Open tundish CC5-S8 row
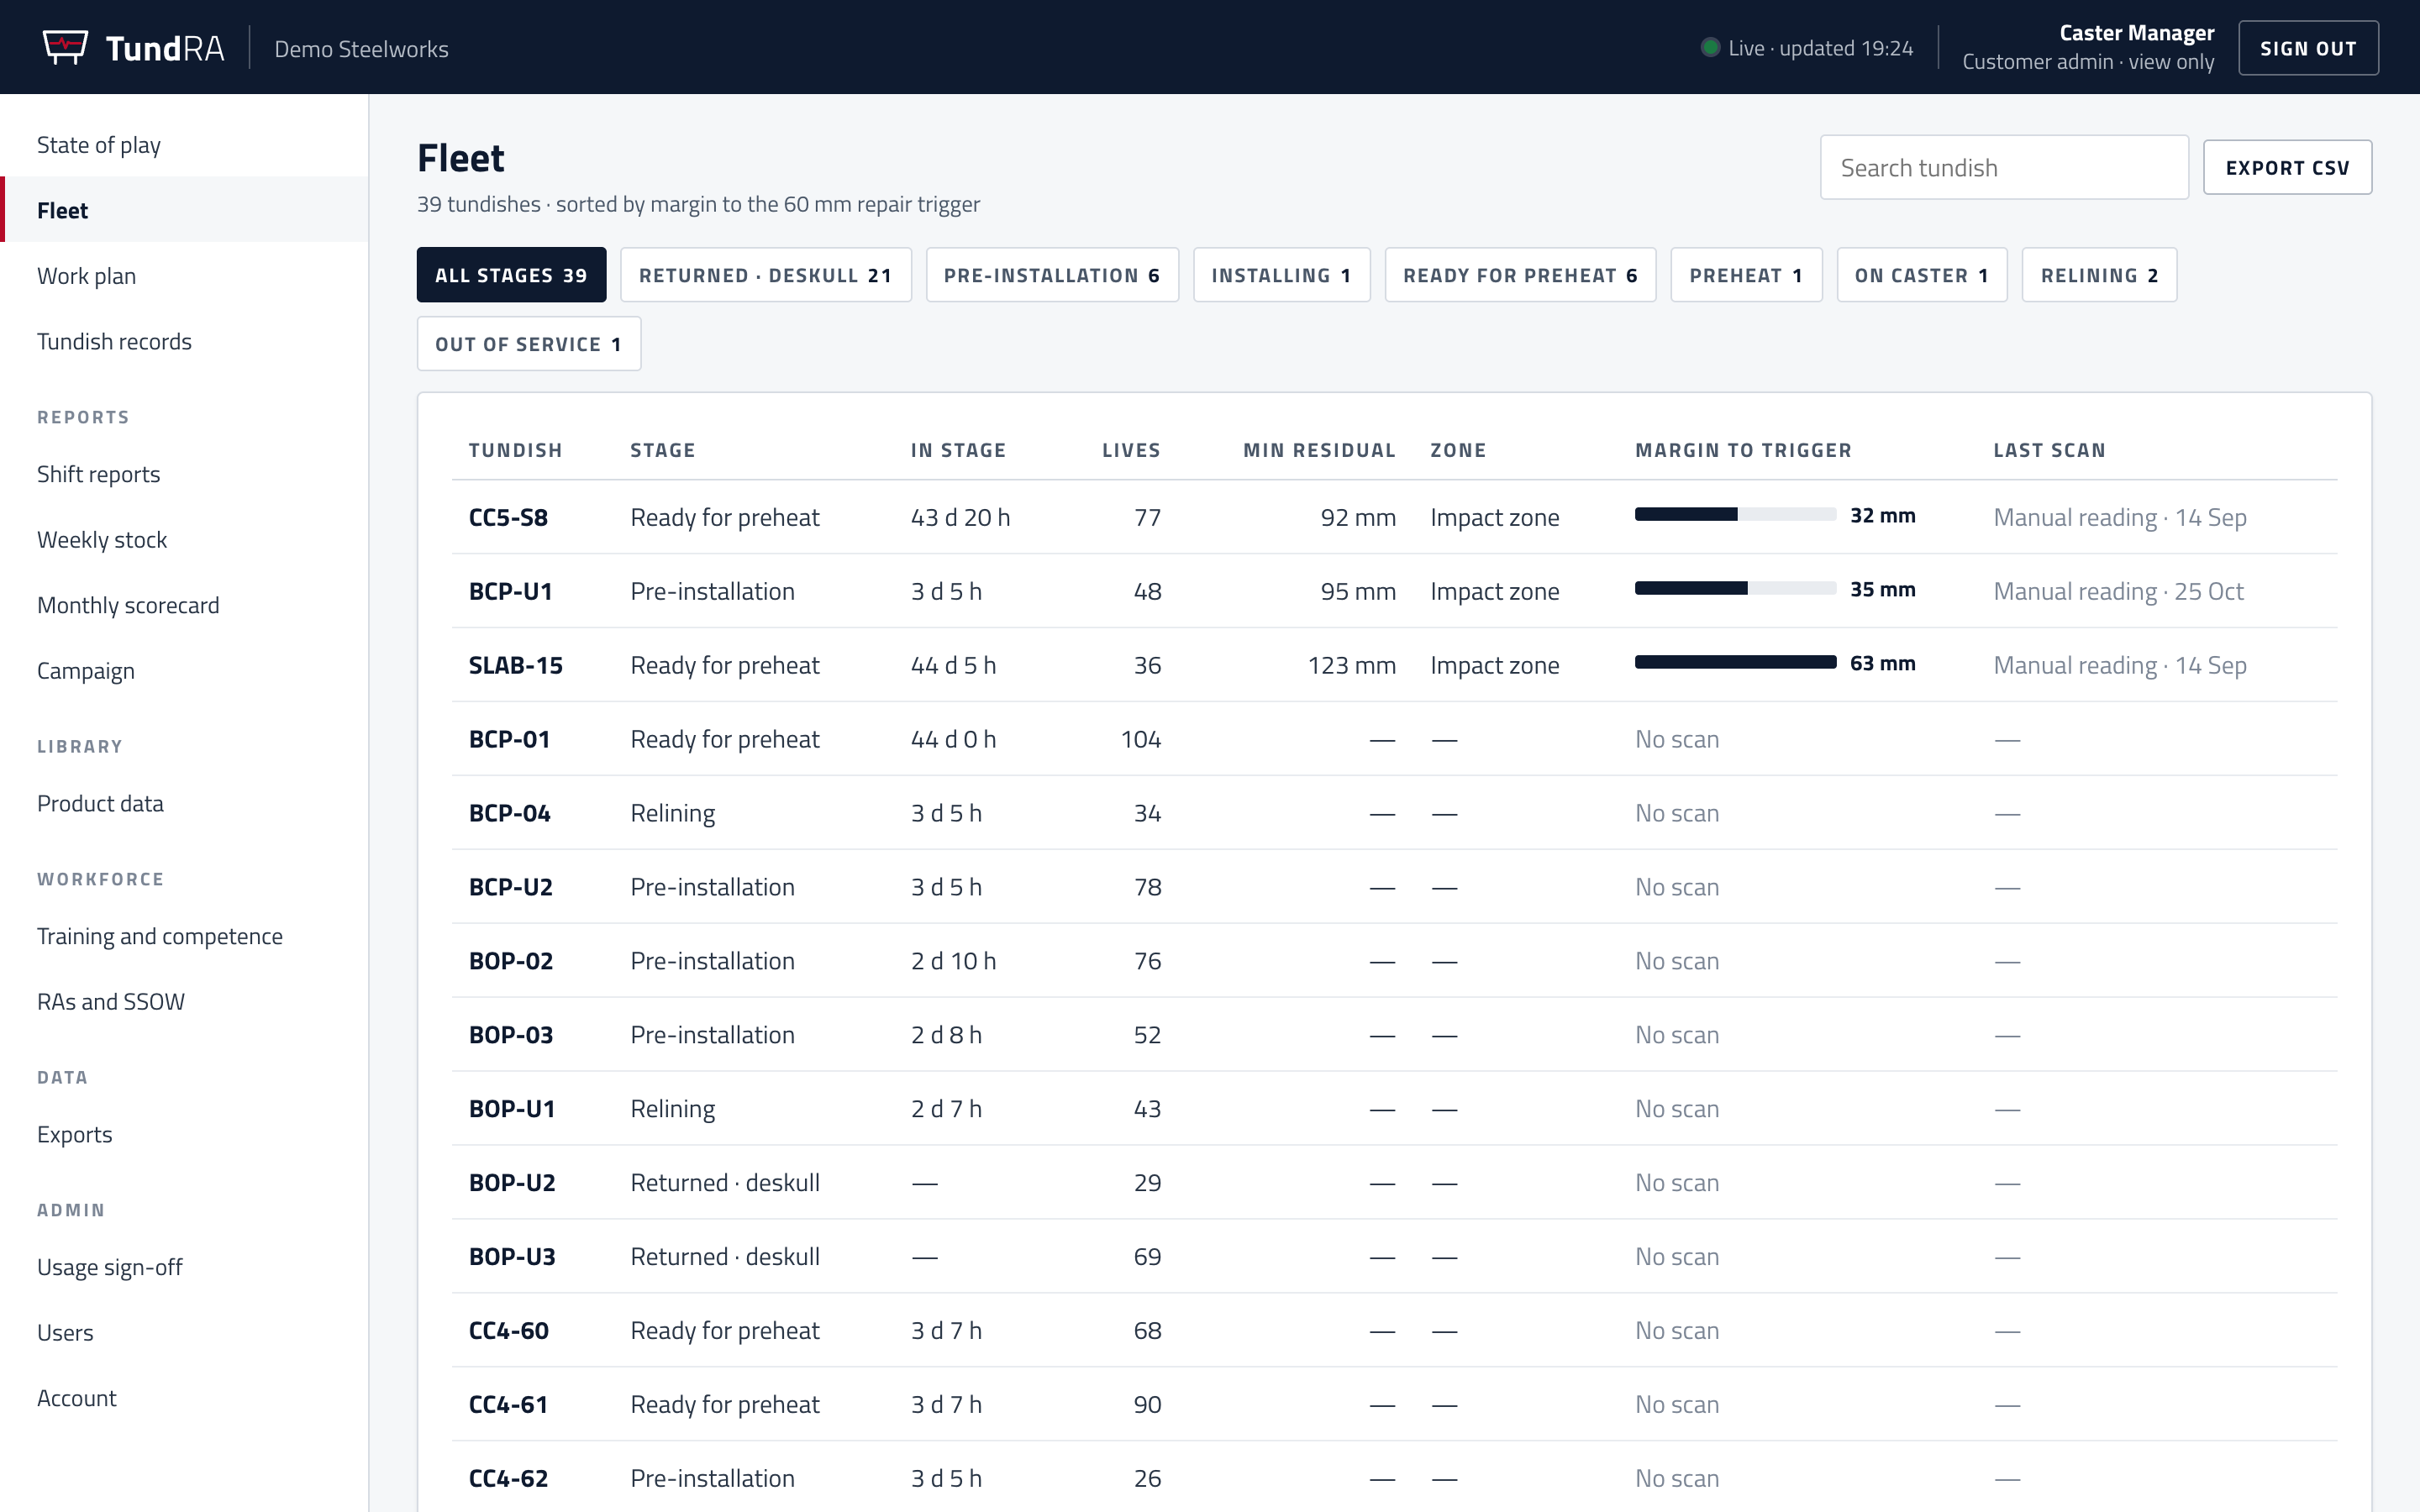2420x1512 pixels. point(1394,517)
